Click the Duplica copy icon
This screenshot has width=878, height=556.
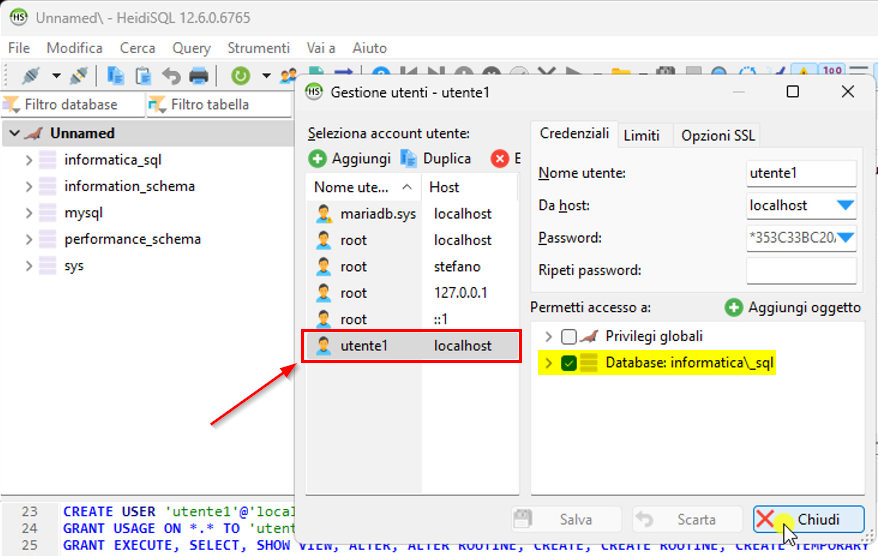[408, 159]
